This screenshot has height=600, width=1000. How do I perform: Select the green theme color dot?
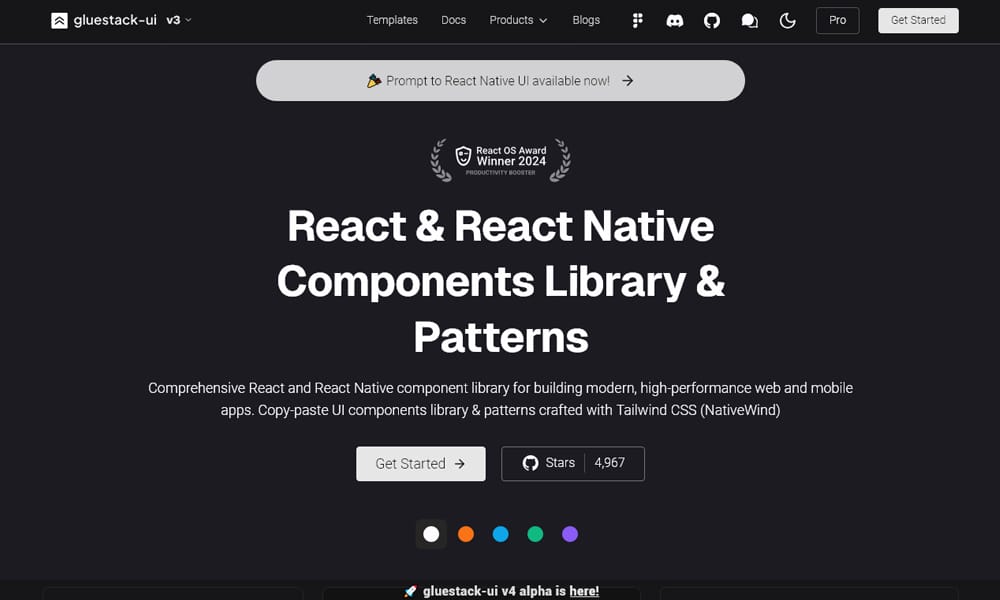535,534
